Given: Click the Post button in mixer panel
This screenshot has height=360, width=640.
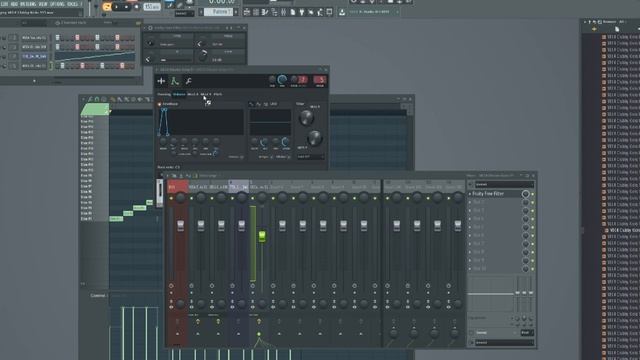Looking at the screenshot, I should tap(527, 333).
